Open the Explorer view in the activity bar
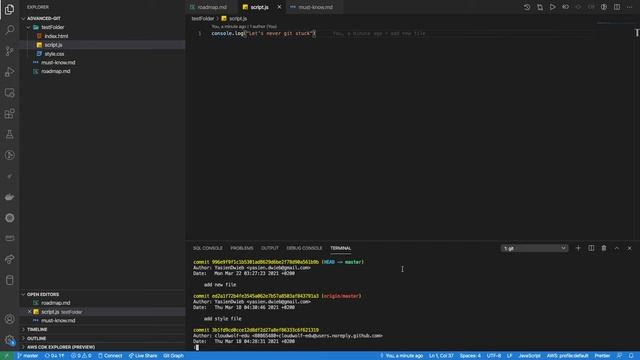640x360 pixels. (x=9, y=9)
